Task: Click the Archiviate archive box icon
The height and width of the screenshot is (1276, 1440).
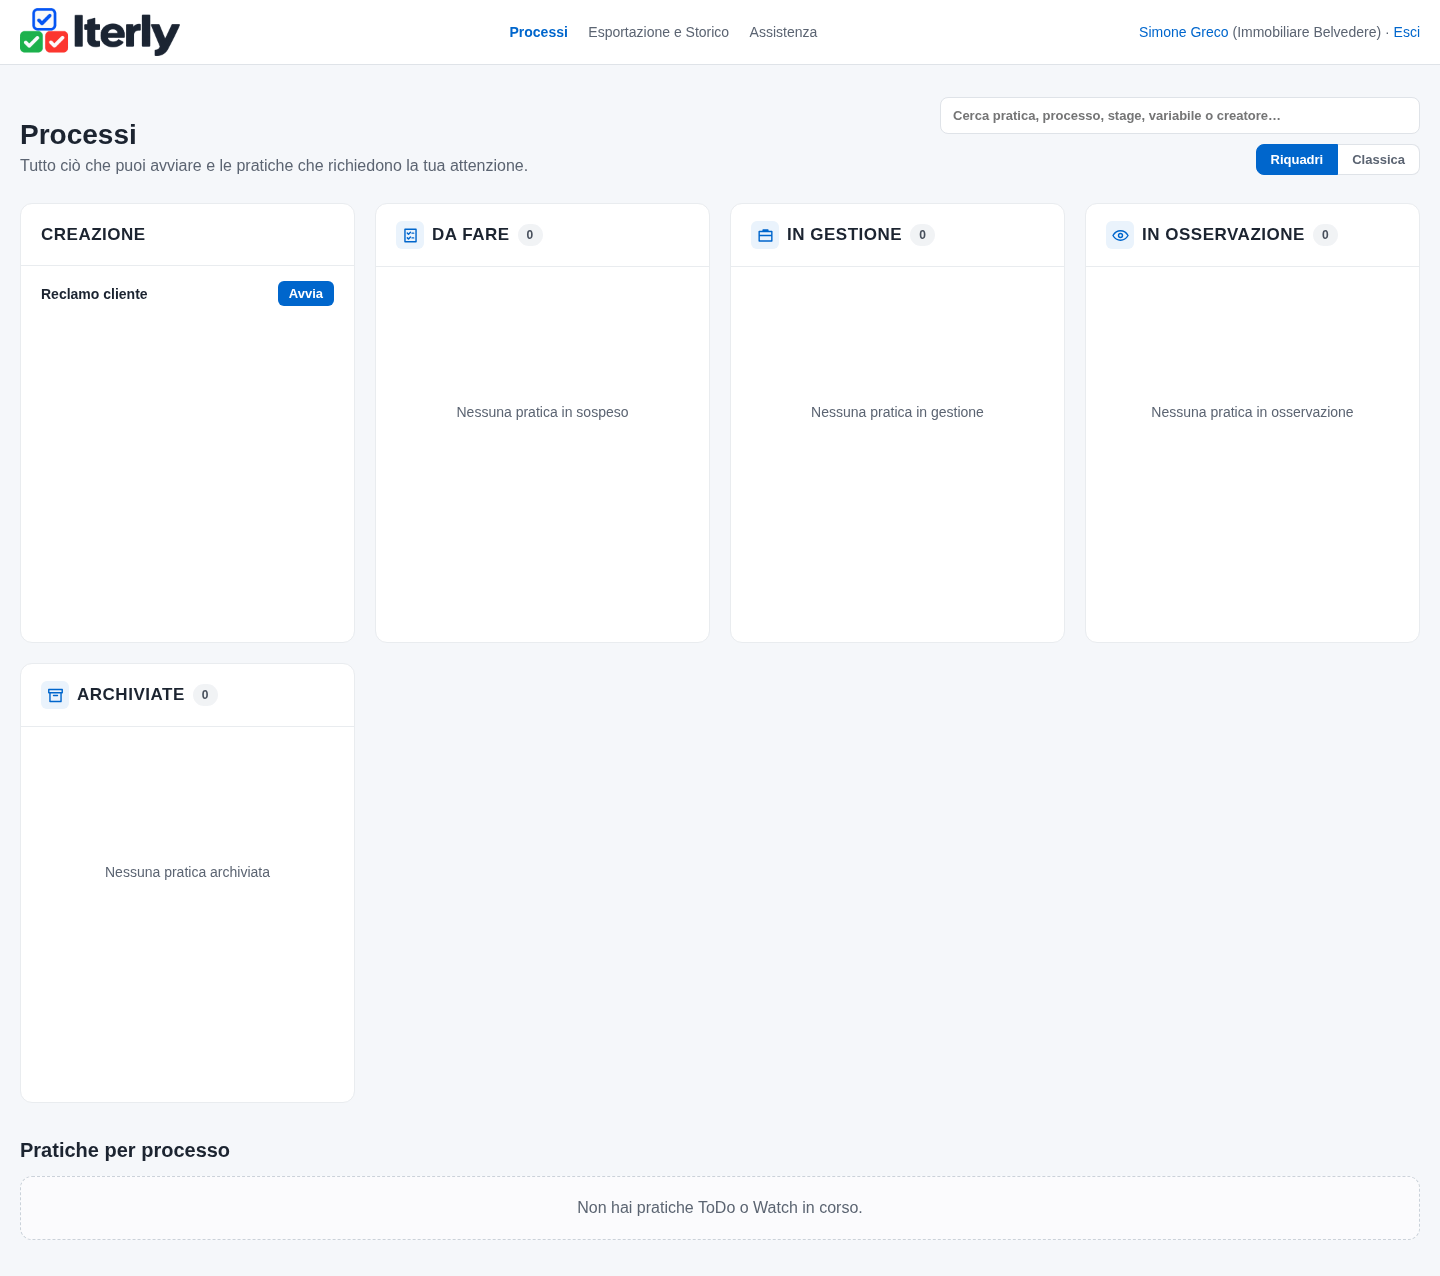Action: (x=55, y=695)
